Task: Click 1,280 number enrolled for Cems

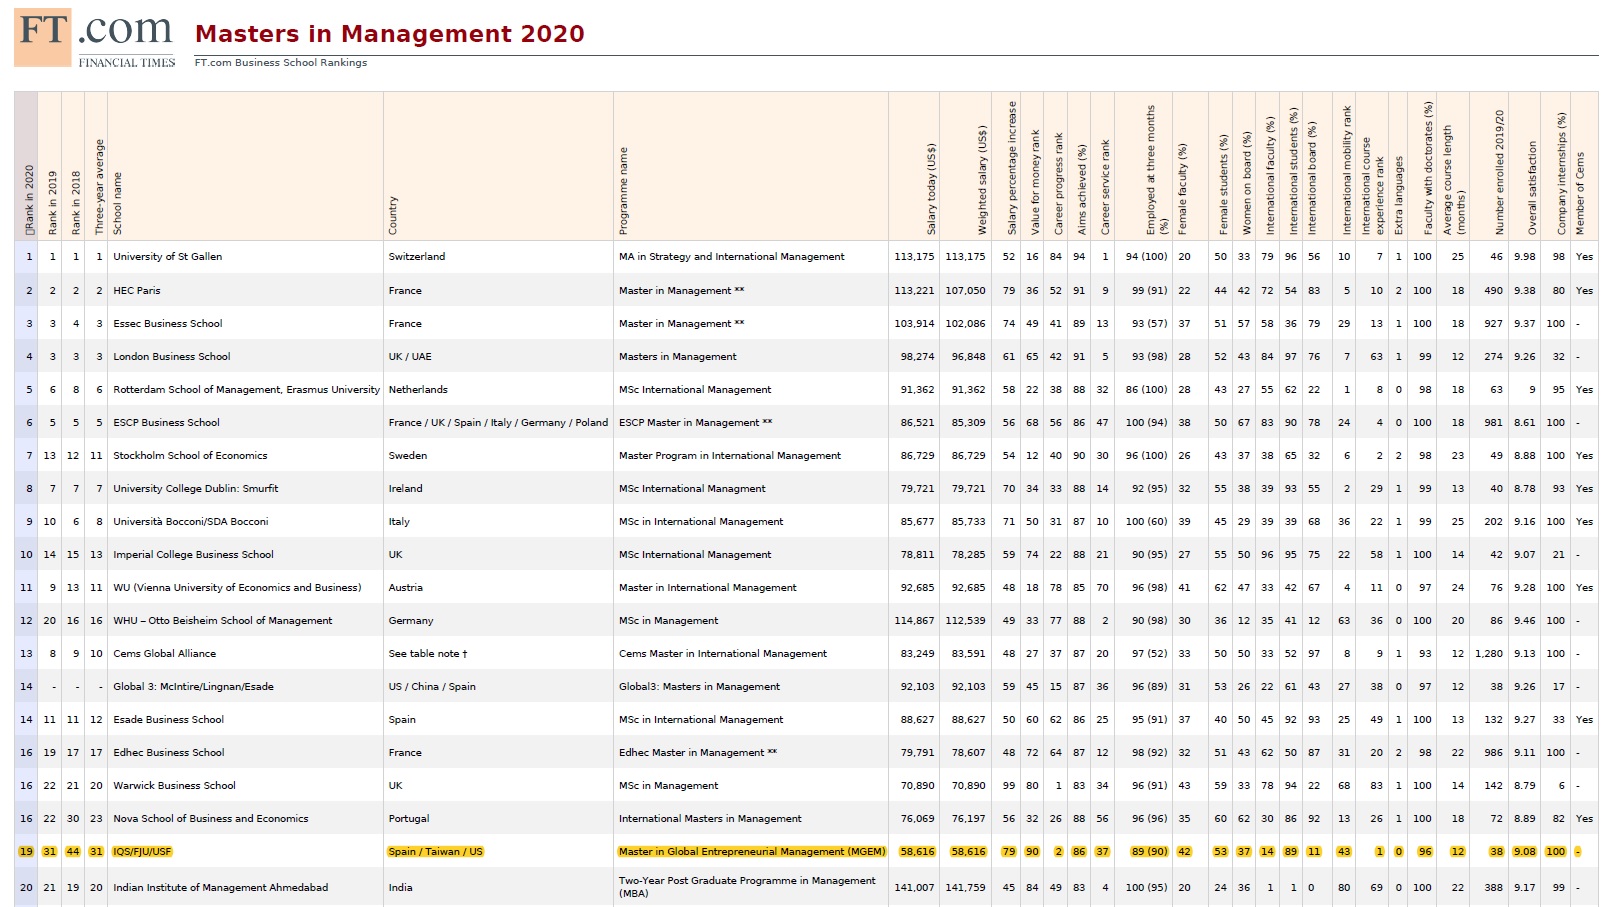Action: pos(1489,654)
